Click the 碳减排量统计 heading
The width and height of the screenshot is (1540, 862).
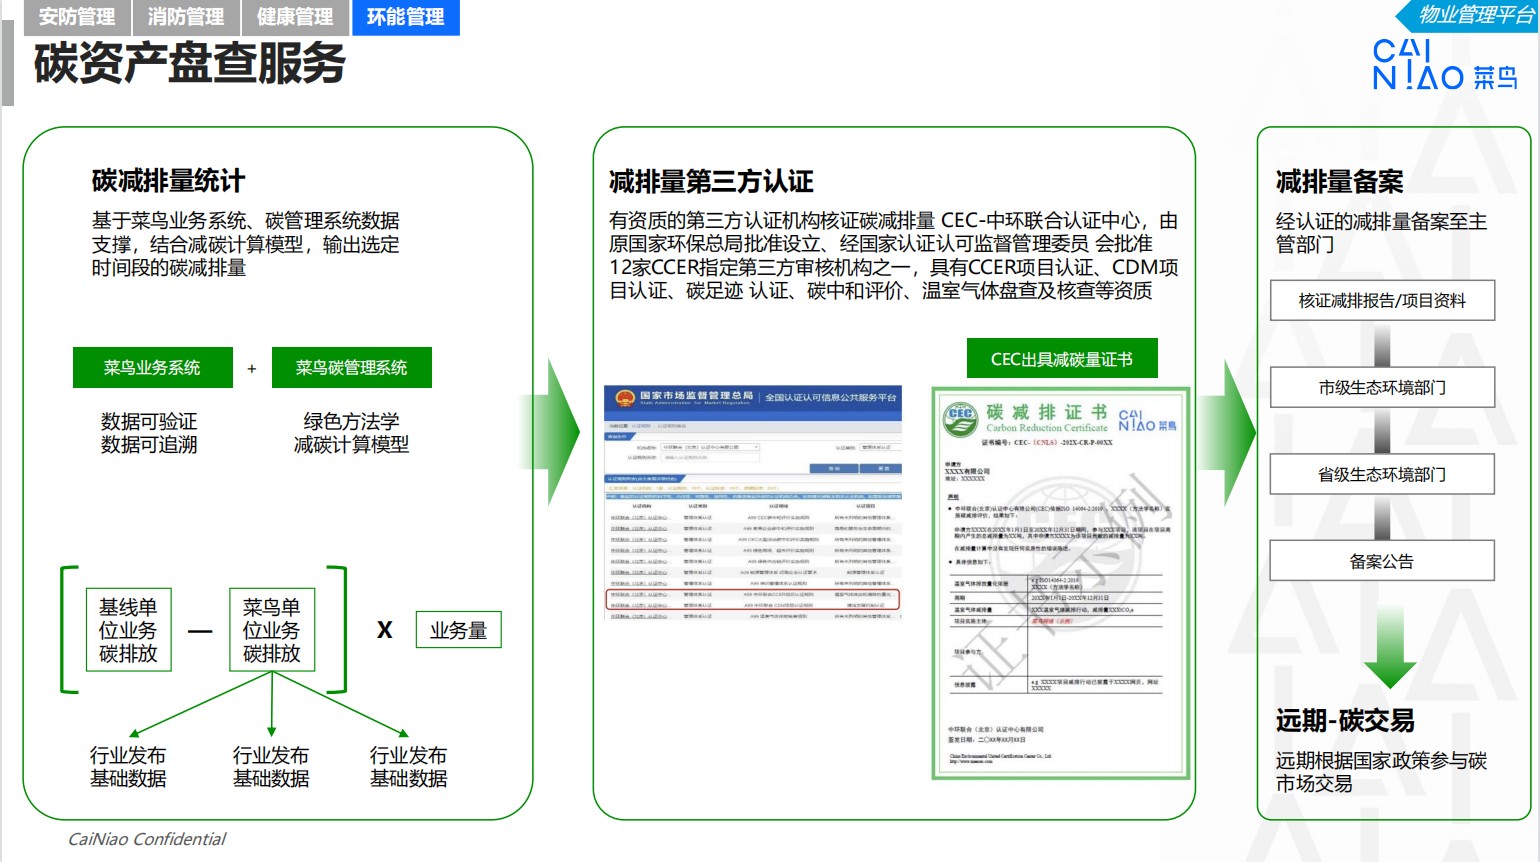pos(168,181)
